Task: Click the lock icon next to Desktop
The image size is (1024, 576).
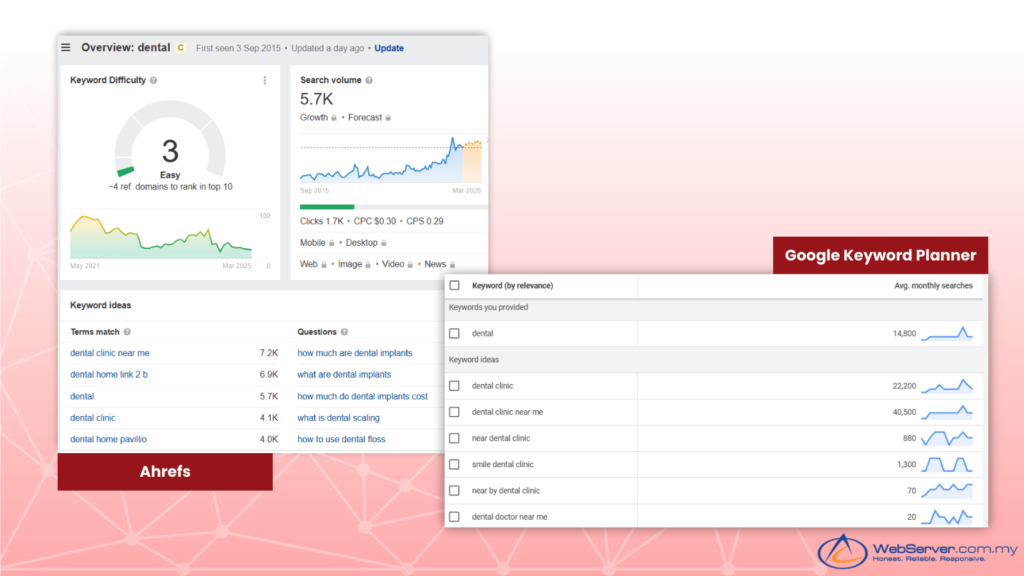Action: pyautogui.click(x=384, y=243)
